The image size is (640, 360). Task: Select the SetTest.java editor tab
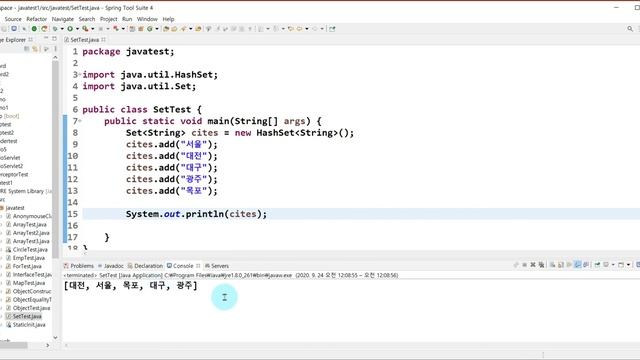pos(84,40)
